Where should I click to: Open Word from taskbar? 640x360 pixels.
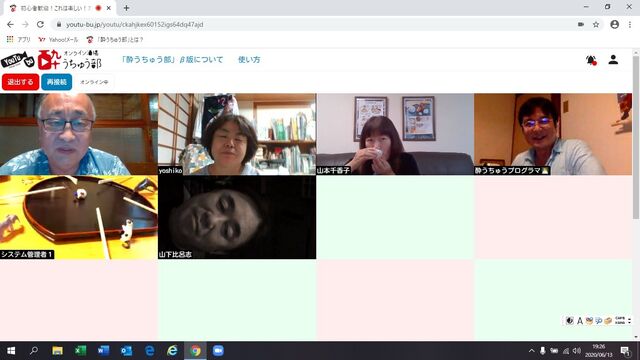(x=103, y=351)
